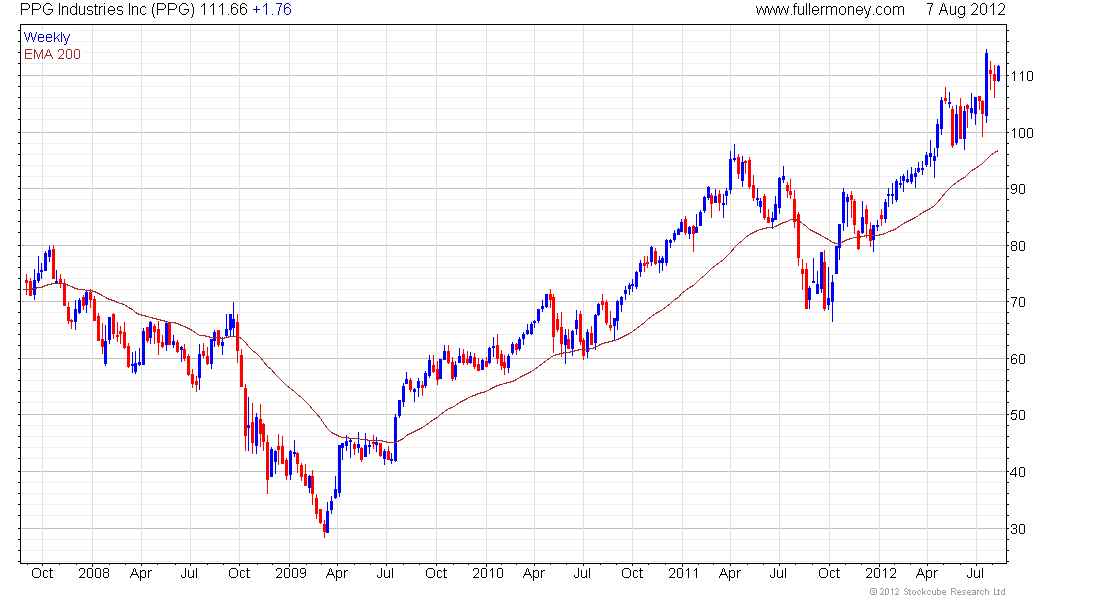Click the 2009 year label on time axis
The width and height of the screenshot is (1100, 600).
point(290,573)
